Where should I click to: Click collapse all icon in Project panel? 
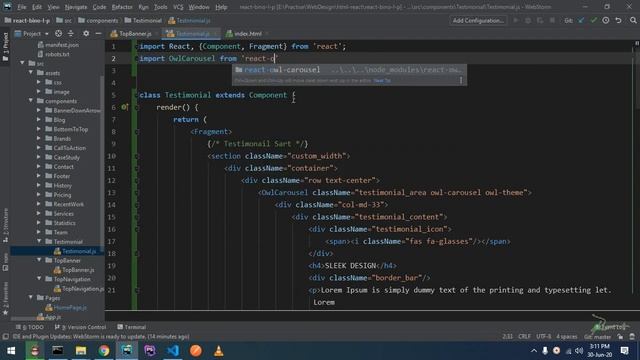[71, 33]
